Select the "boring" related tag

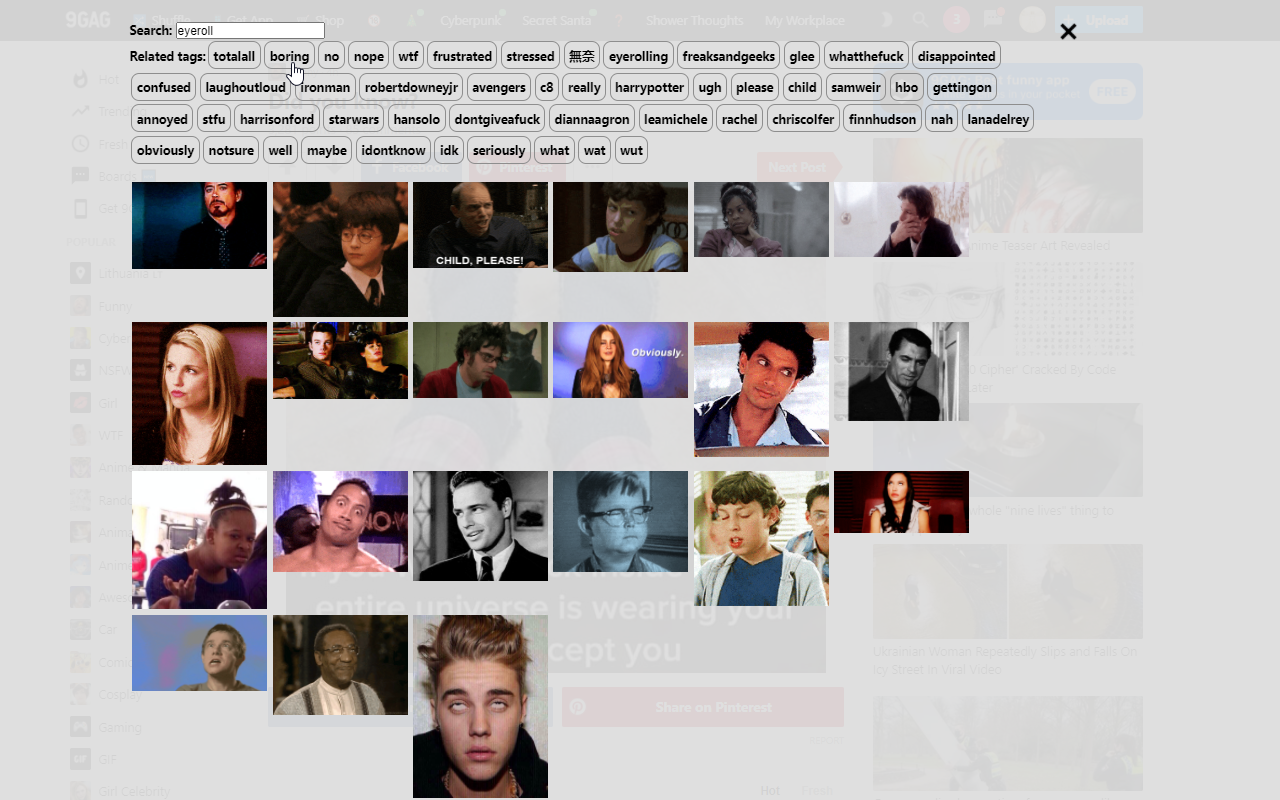click(x=289, y=56)
